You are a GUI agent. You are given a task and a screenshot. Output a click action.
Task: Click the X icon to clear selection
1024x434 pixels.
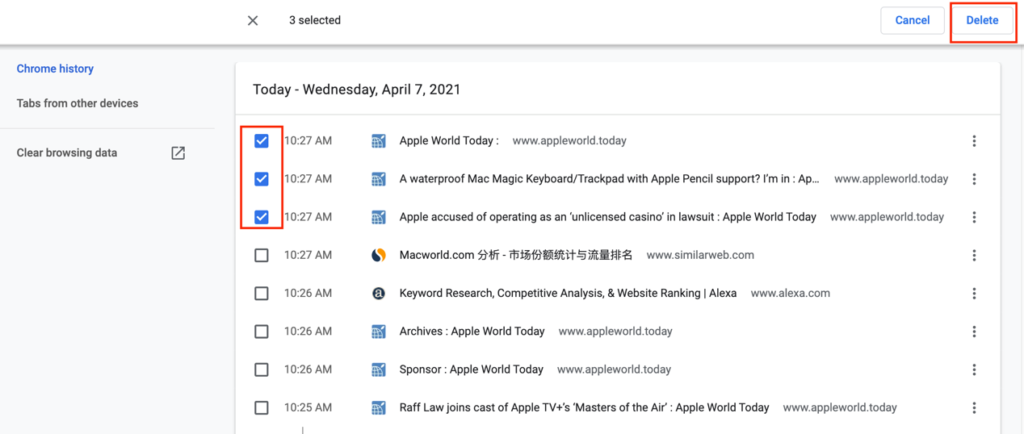click(253, 21)
